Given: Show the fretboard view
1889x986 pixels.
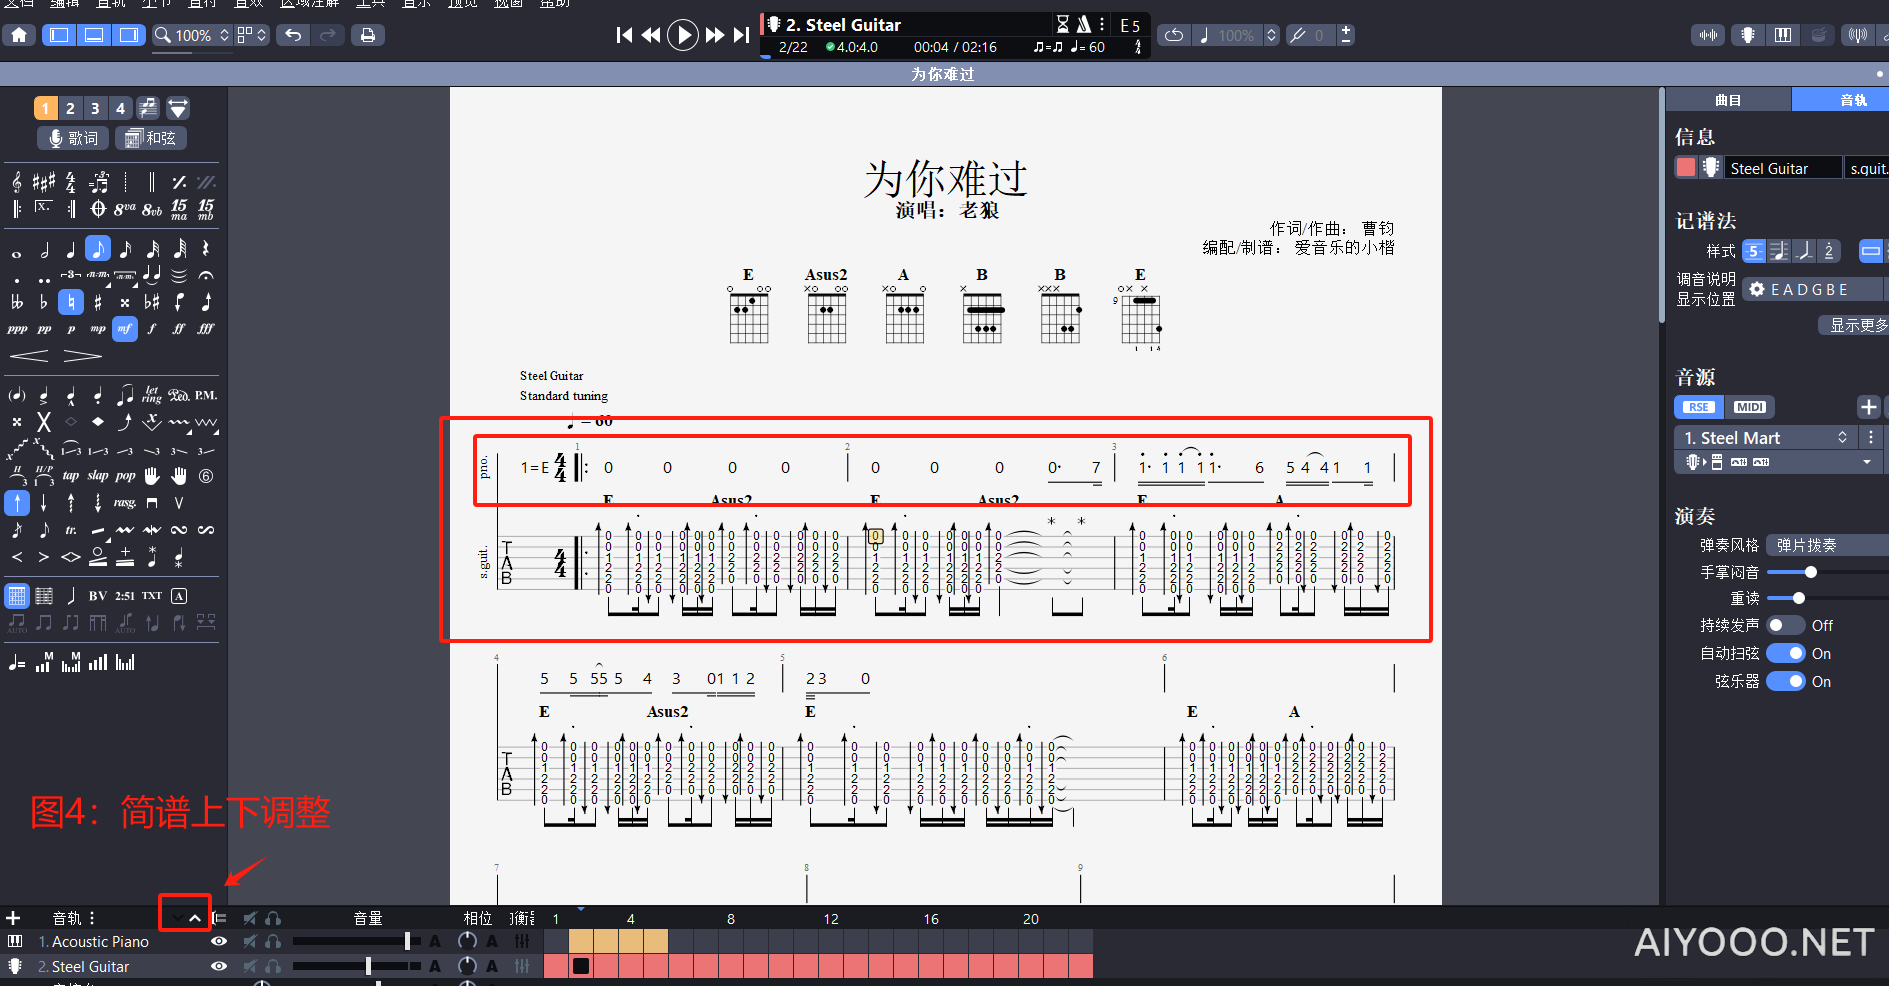Looking at the screenshot, I should point(1747,35).
